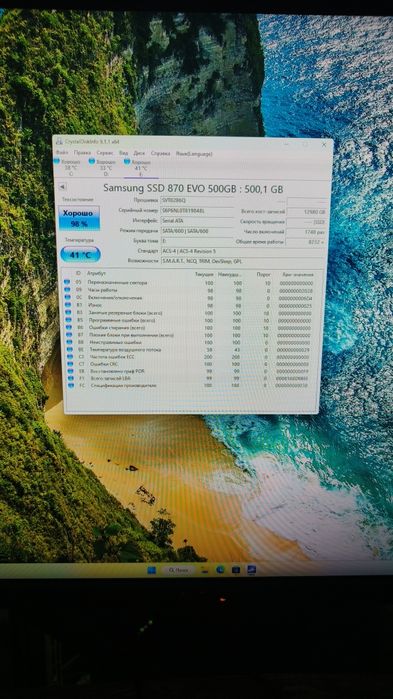Click status icon of attribute B6 row

69,327
